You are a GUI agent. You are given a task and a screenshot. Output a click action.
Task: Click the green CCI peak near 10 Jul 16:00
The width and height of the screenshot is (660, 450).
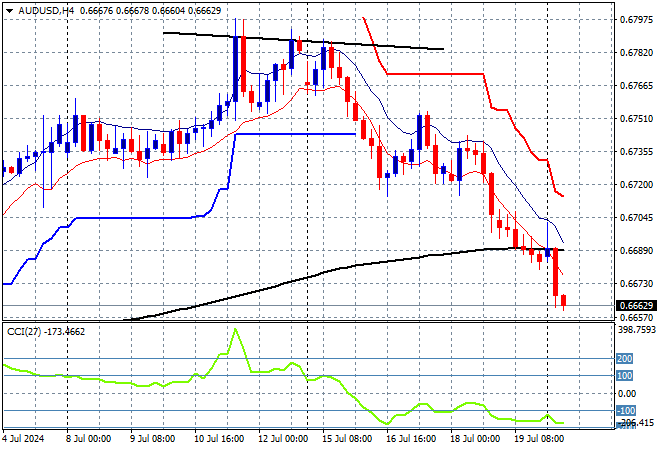tap(236, 329)
